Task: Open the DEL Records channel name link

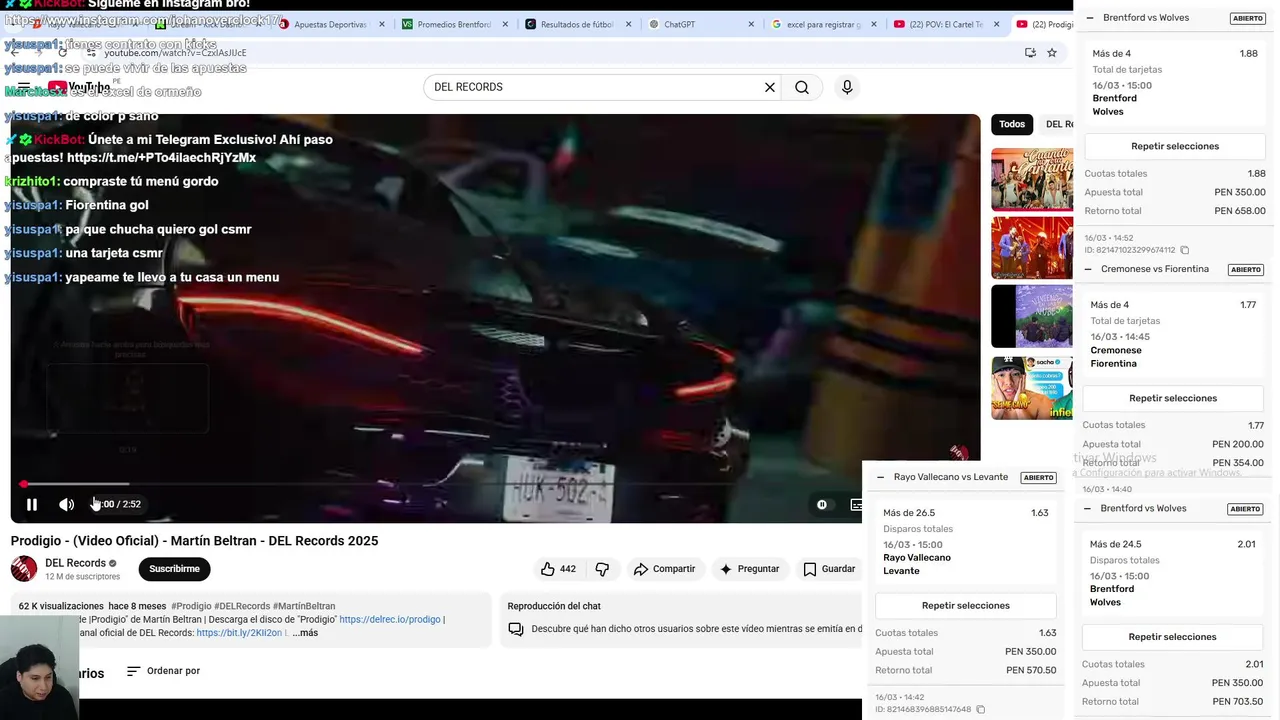Action: [75, 563]
